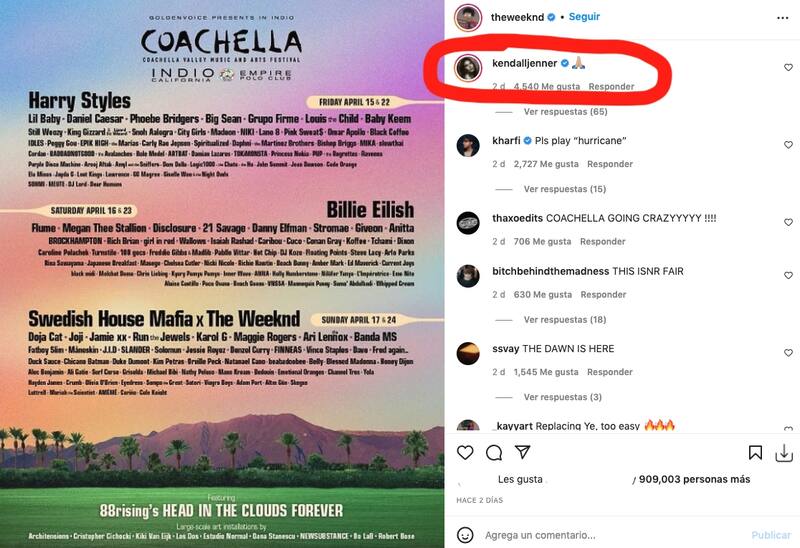Open theweeknd profile picture in header
The image size is (800, 548).
click(x=467, y=17)
